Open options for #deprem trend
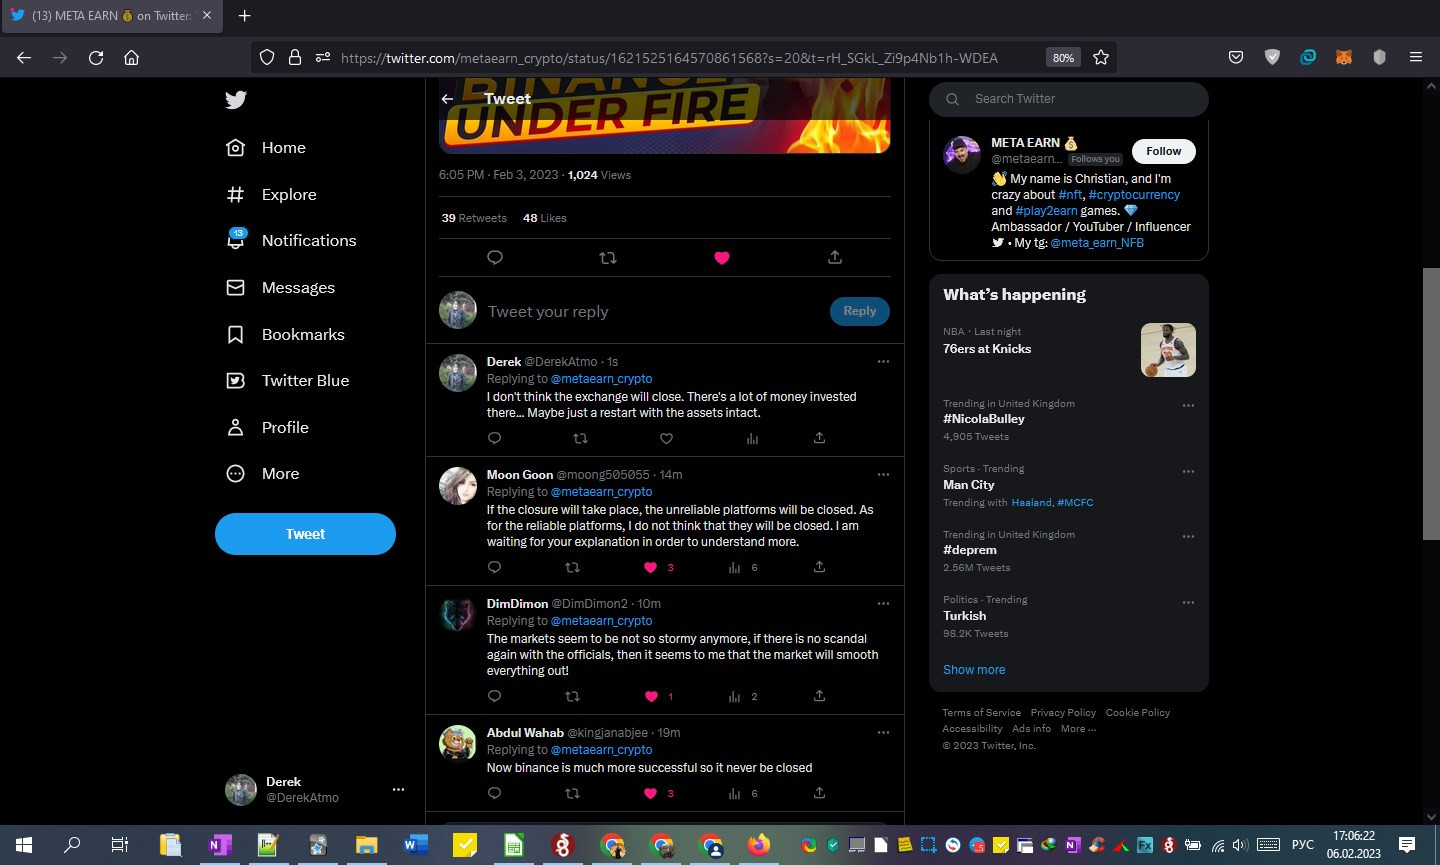The height and width of the screenshot is (865, 1440). [x=1188, y=537]
